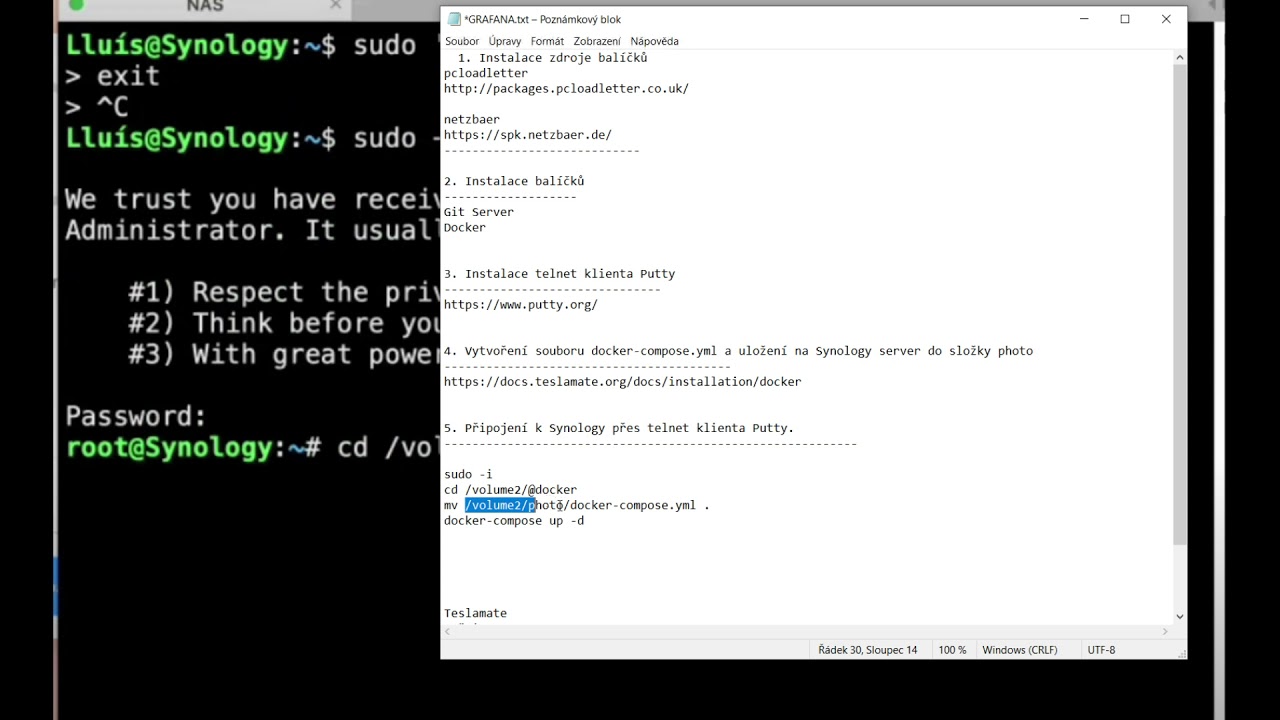
Task: Click the '4. Vytvoření souboru docker-compose.yml' heading
Action: click(x=738, y=350)
